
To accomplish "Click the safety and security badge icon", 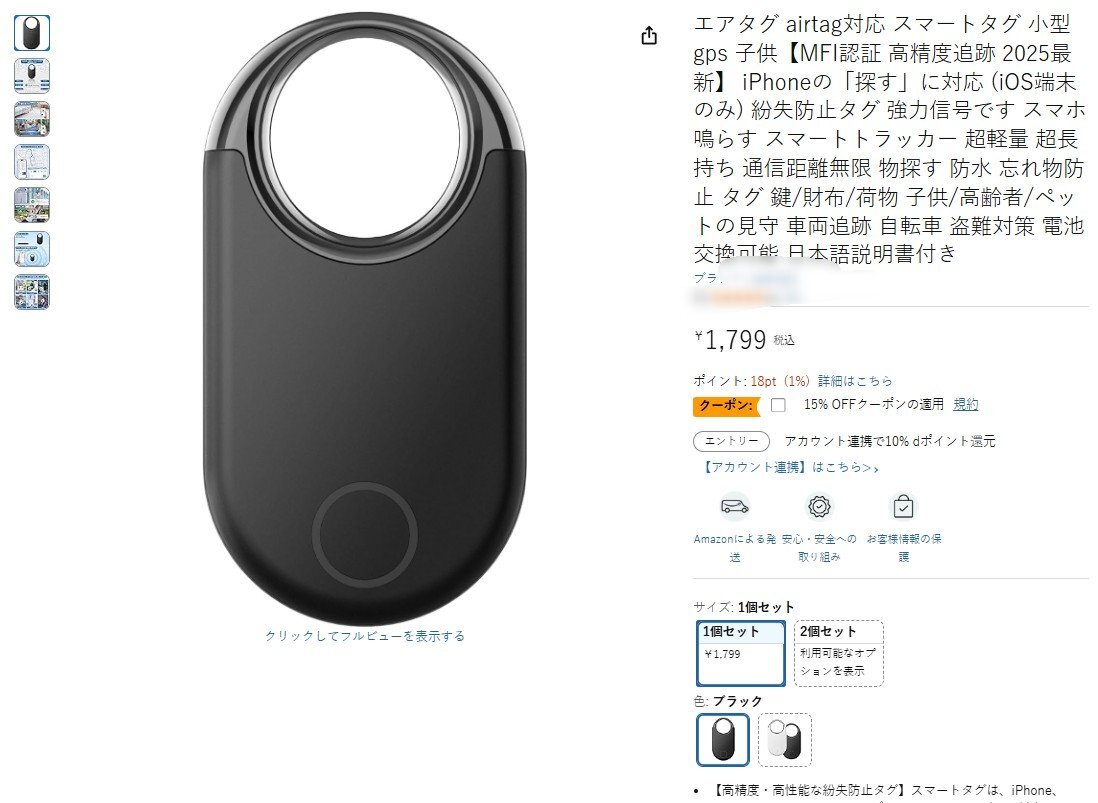I will tap(819, 506).
